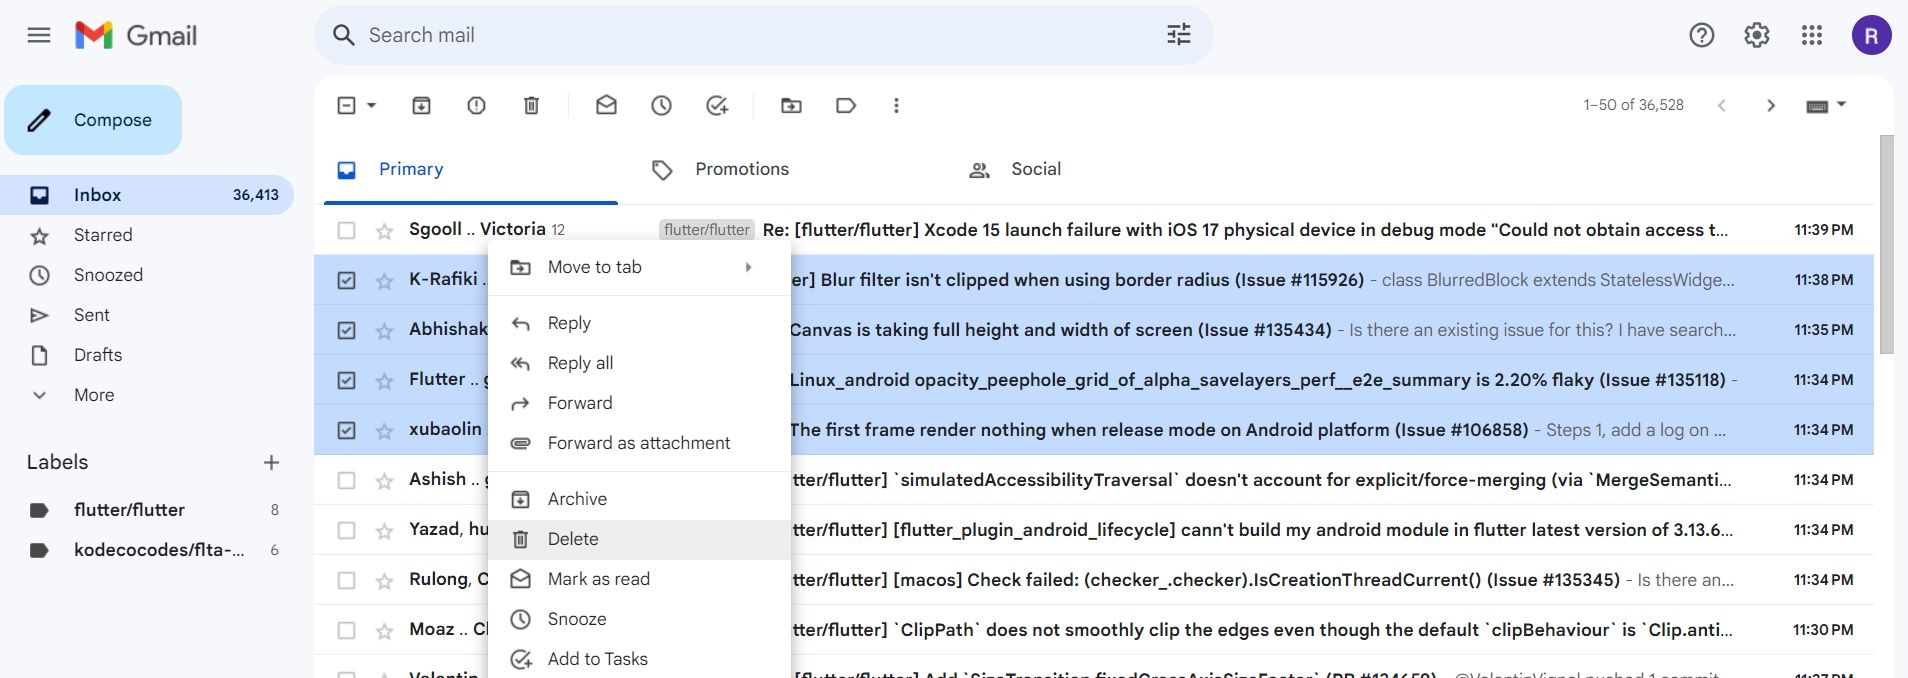Choose Snooze from the context menu
The image size is (1908, 678).
(639, 619)
